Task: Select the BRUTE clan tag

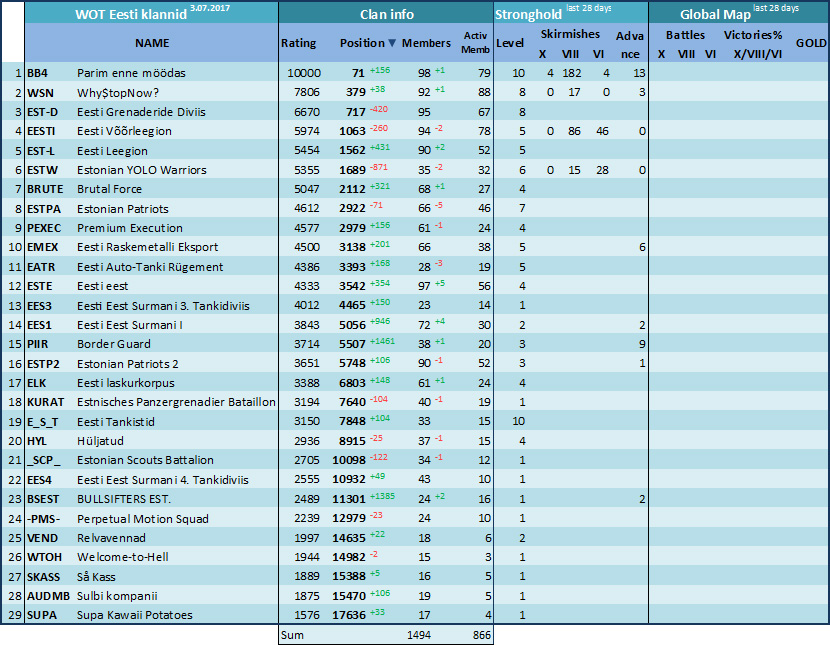Action: pyautogui.click(x=45, y=189)
